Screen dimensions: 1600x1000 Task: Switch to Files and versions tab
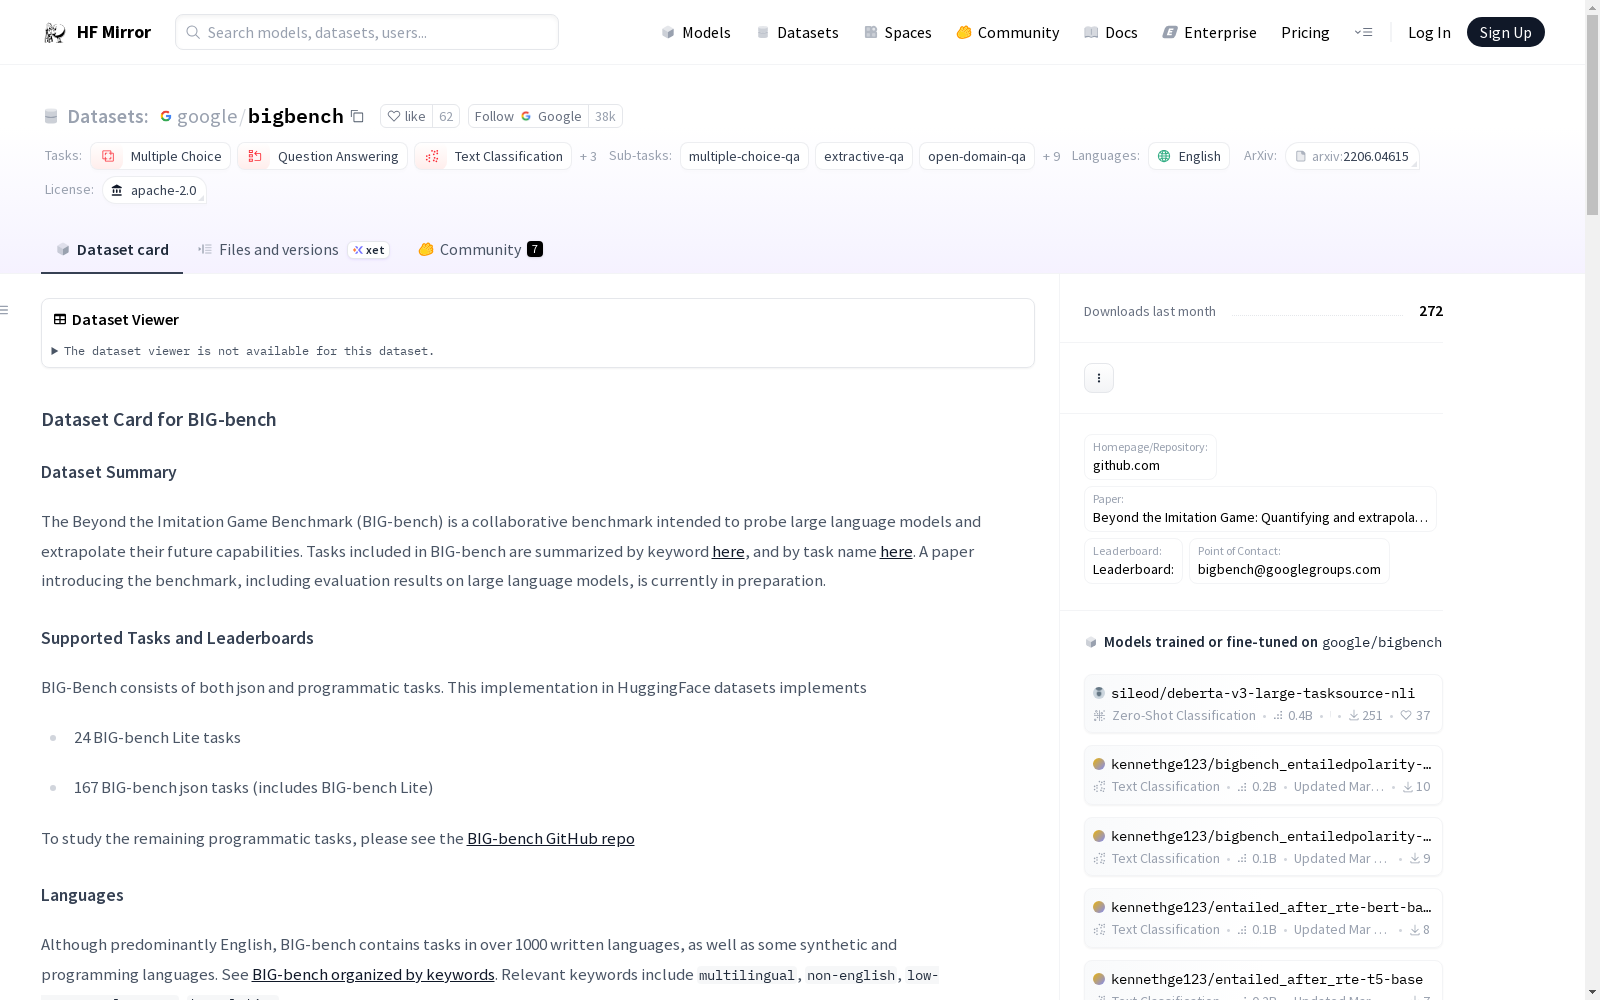pyautogui.click(x=278, y=250)
